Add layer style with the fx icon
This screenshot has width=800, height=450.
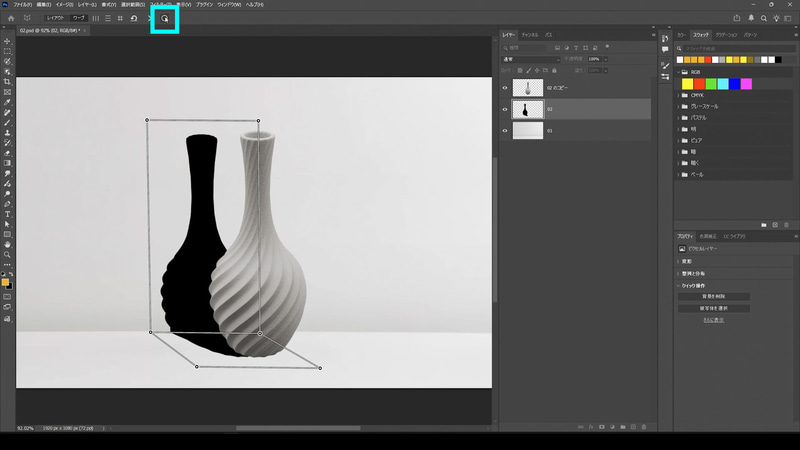591,427
